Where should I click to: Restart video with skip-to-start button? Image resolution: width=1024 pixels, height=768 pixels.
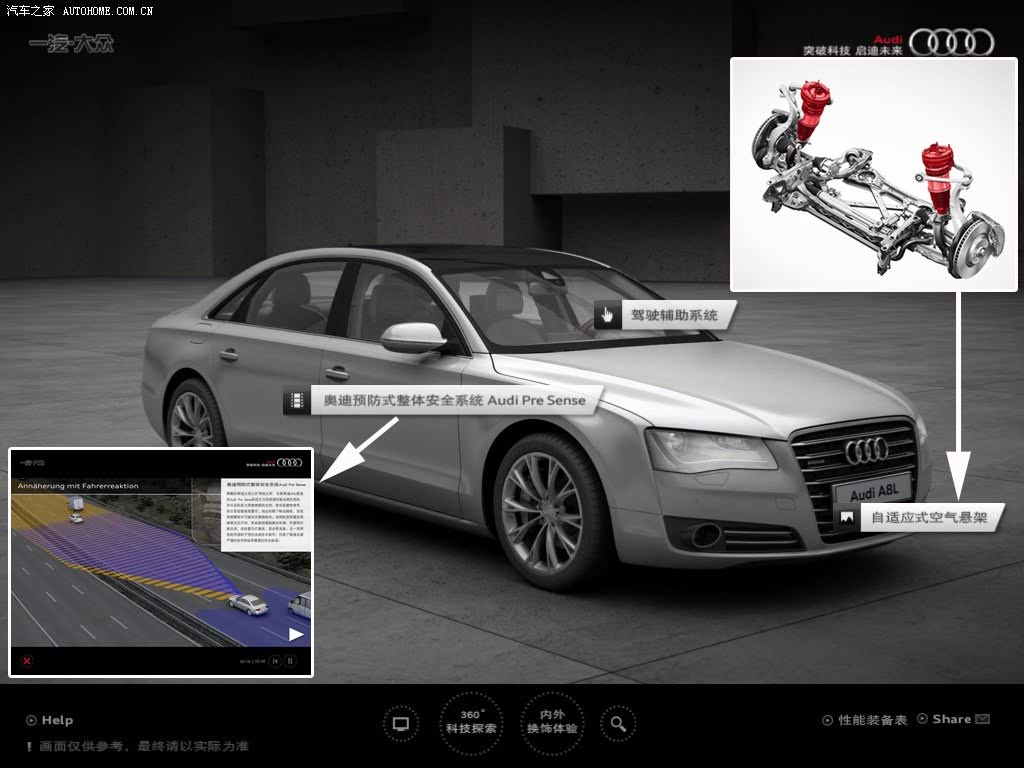[x=275, y=661]
